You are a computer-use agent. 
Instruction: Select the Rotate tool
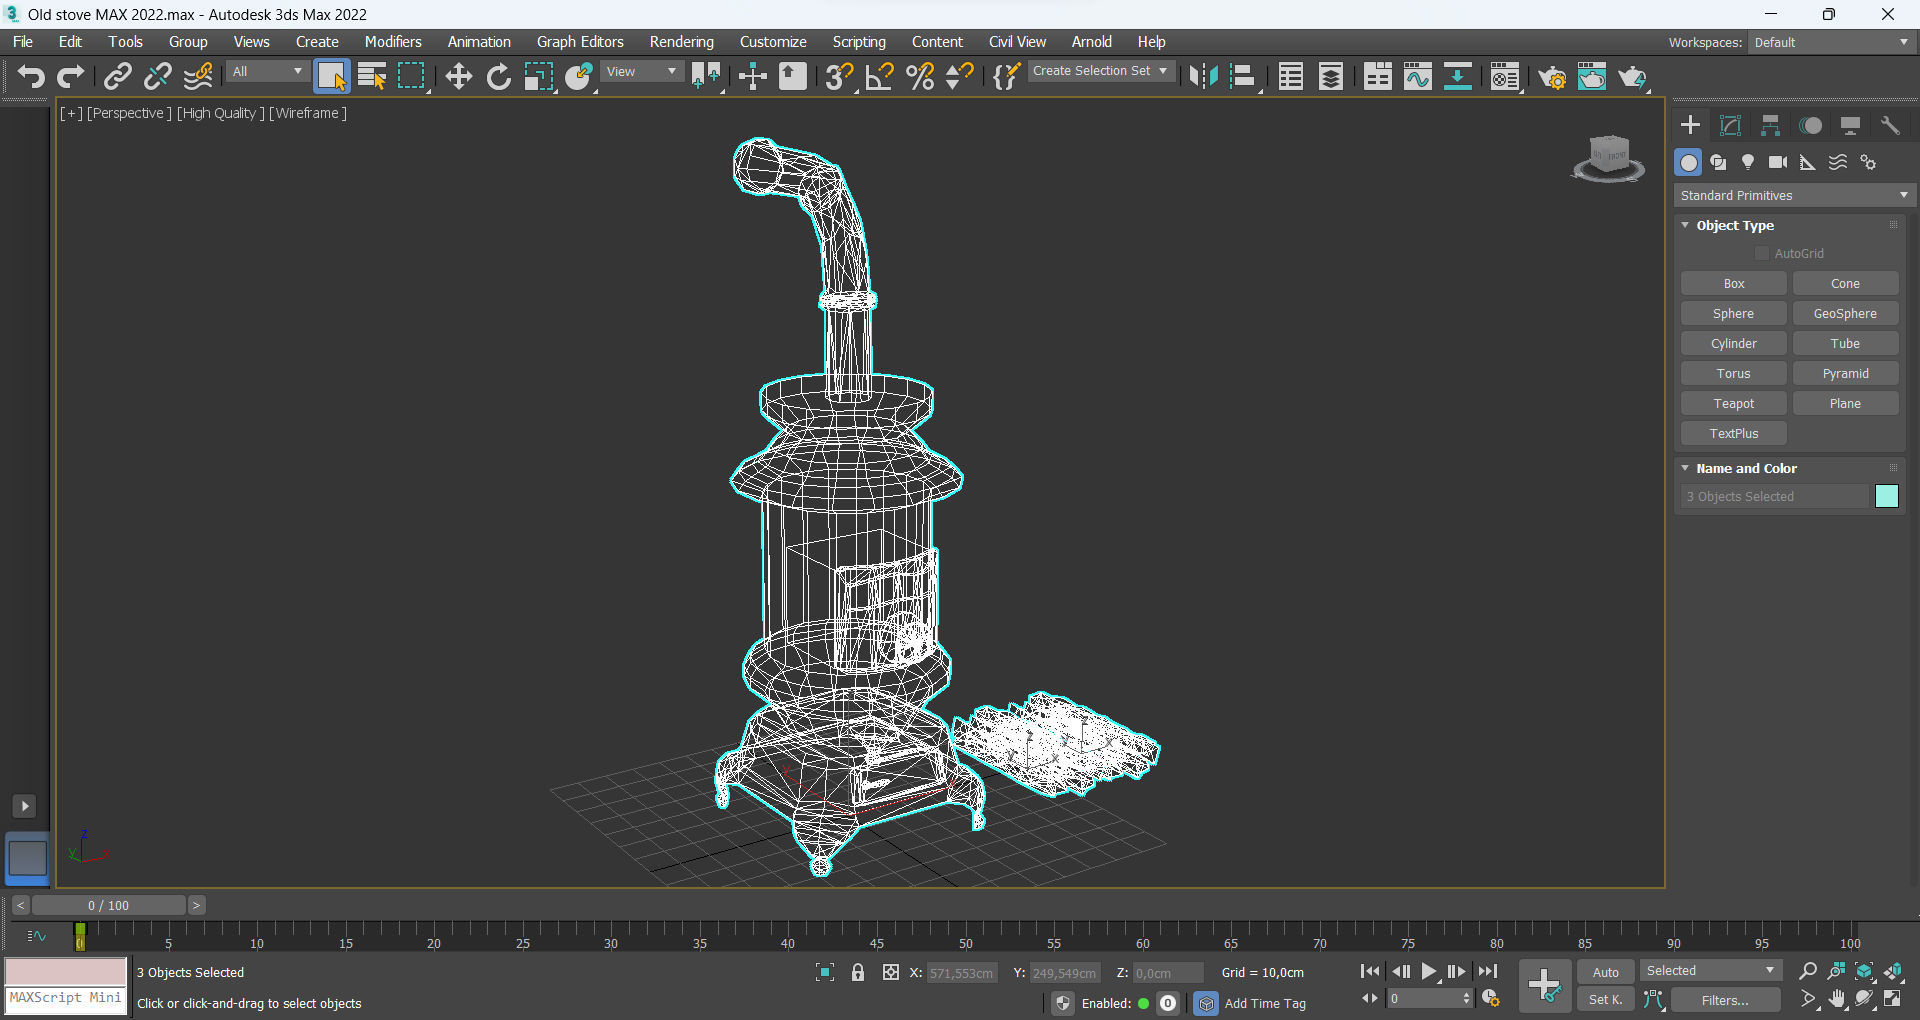coord(498,76)
